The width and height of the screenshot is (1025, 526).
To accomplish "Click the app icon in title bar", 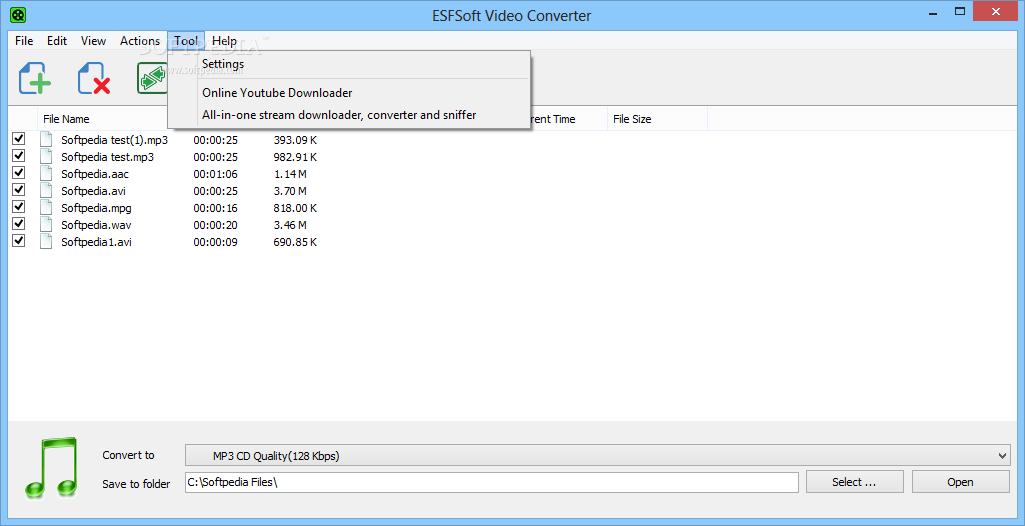I will [19, 13].
